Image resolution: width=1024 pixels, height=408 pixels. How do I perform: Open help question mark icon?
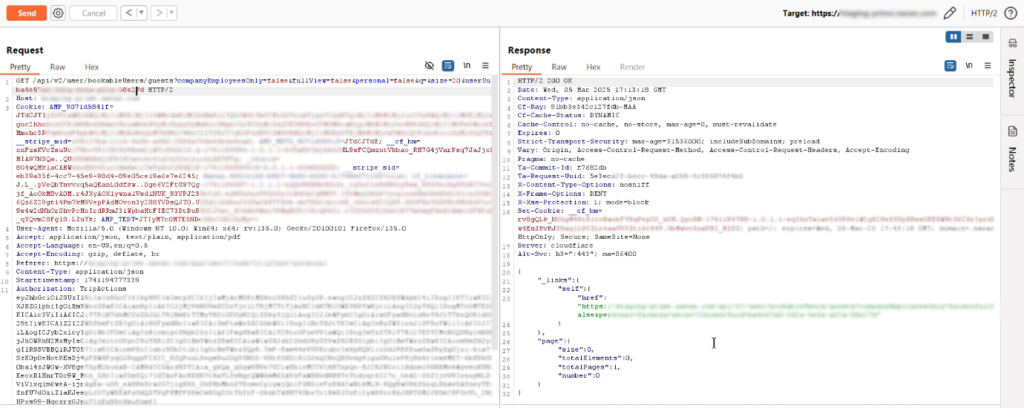[1011, 13]
